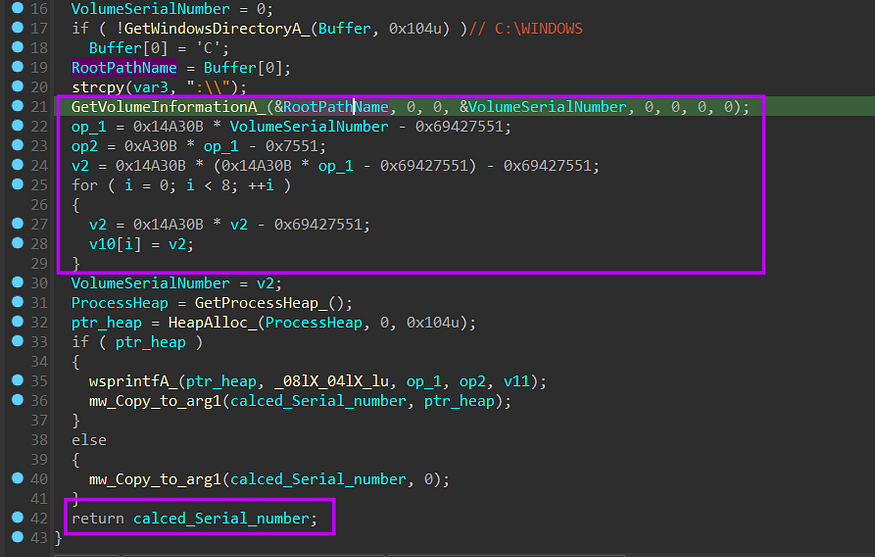Click calced_Serial_number in return statement
This screenshot has height=557, width=875.
click(222, 518)
